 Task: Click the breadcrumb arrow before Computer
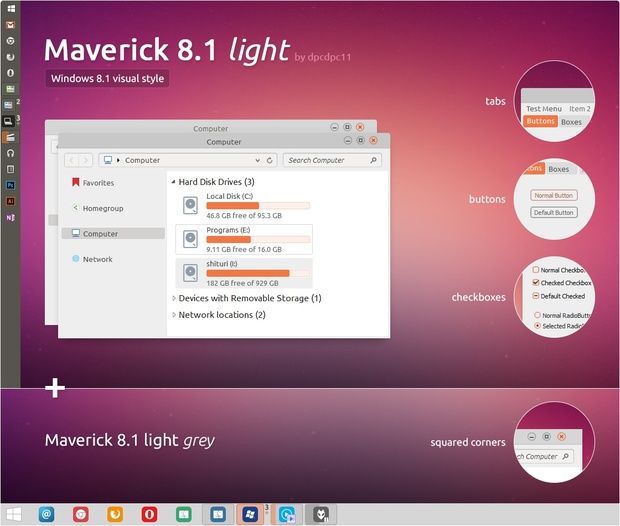(118, 160)
